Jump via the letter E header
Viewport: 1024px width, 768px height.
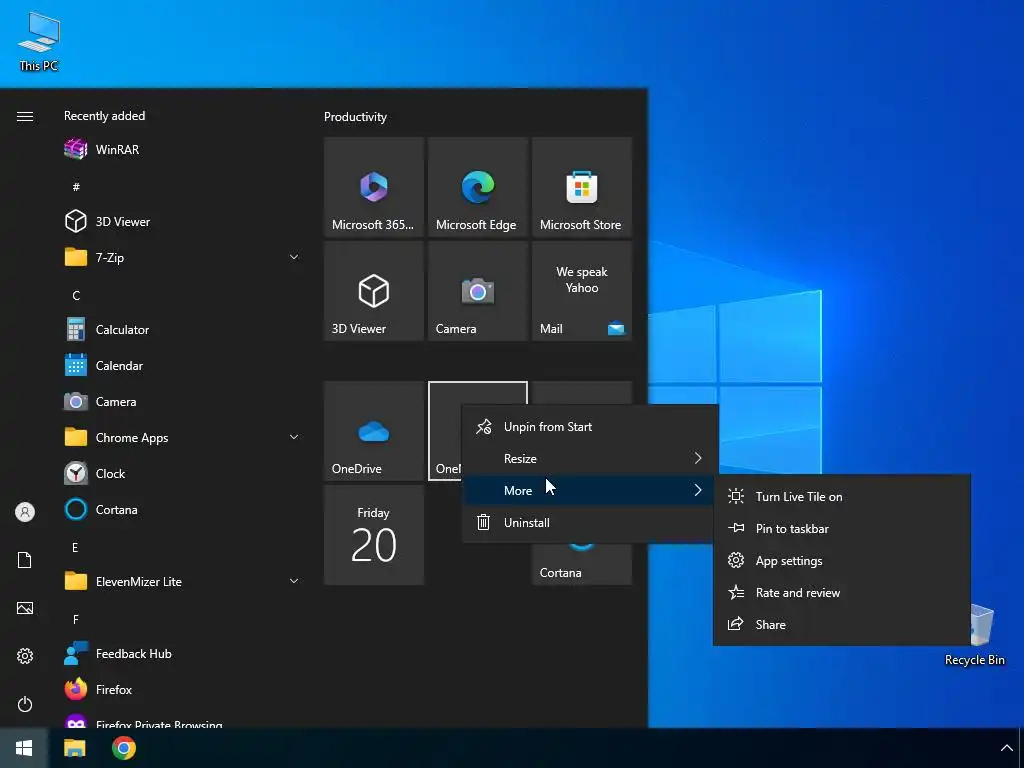pyautogui.click(x=75, y=547)
